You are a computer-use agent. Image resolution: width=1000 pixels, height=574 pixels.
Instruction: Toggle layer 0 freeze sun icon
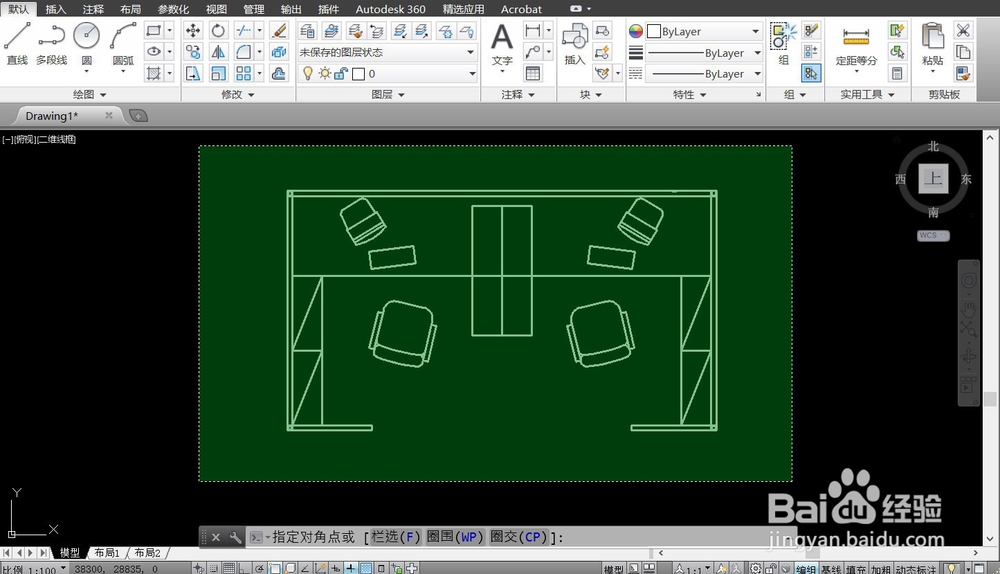click(325, 73)
